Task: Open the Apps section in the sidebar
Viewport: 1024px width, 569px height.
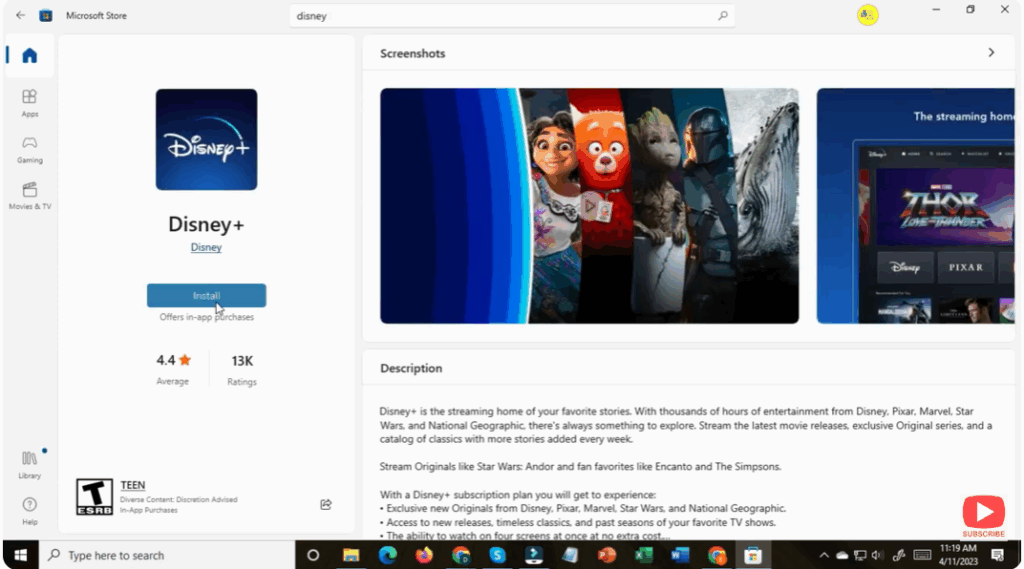Action: pyautogui.click(x=29, y=103)
